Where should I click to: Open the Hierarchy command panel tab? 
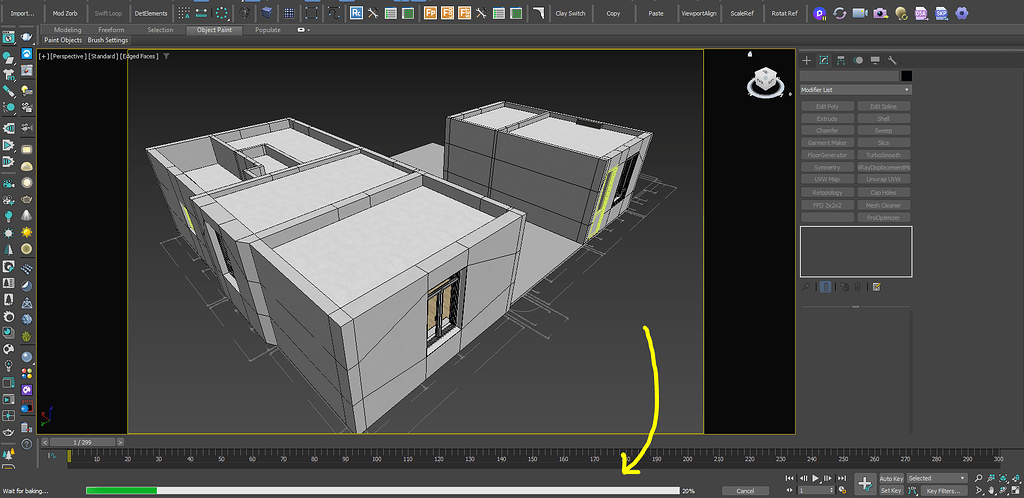(x=841, y=60)
